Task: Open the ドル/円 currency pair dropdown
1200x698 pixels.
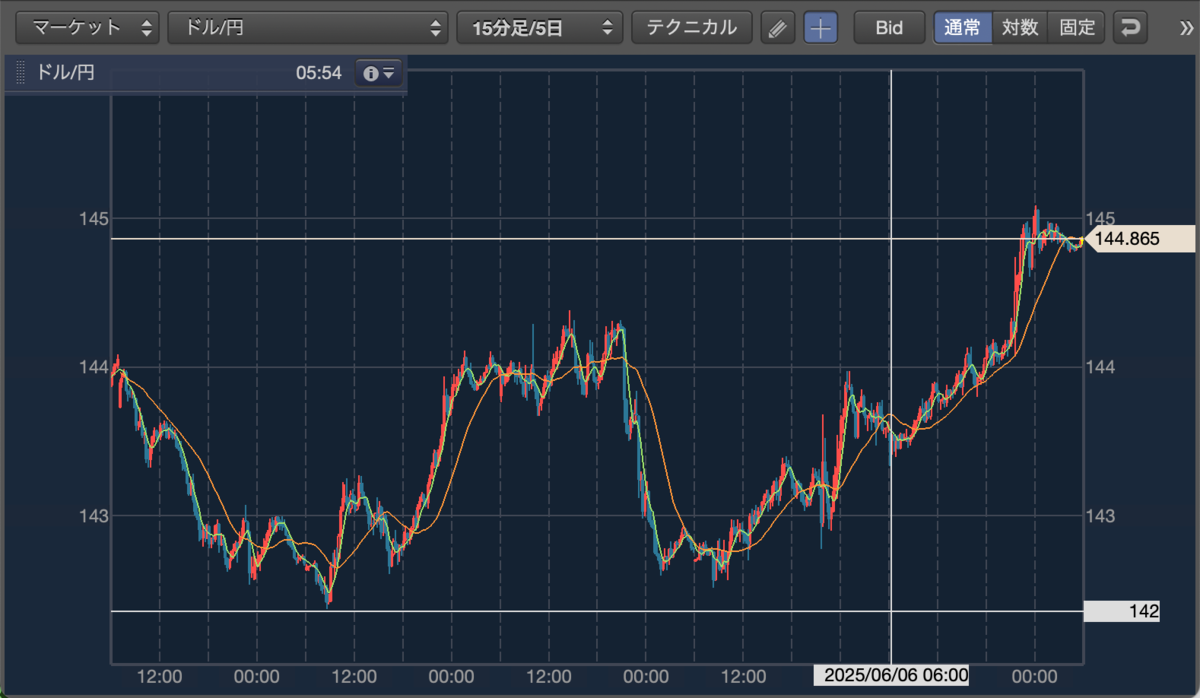Action: click(308, 28)
